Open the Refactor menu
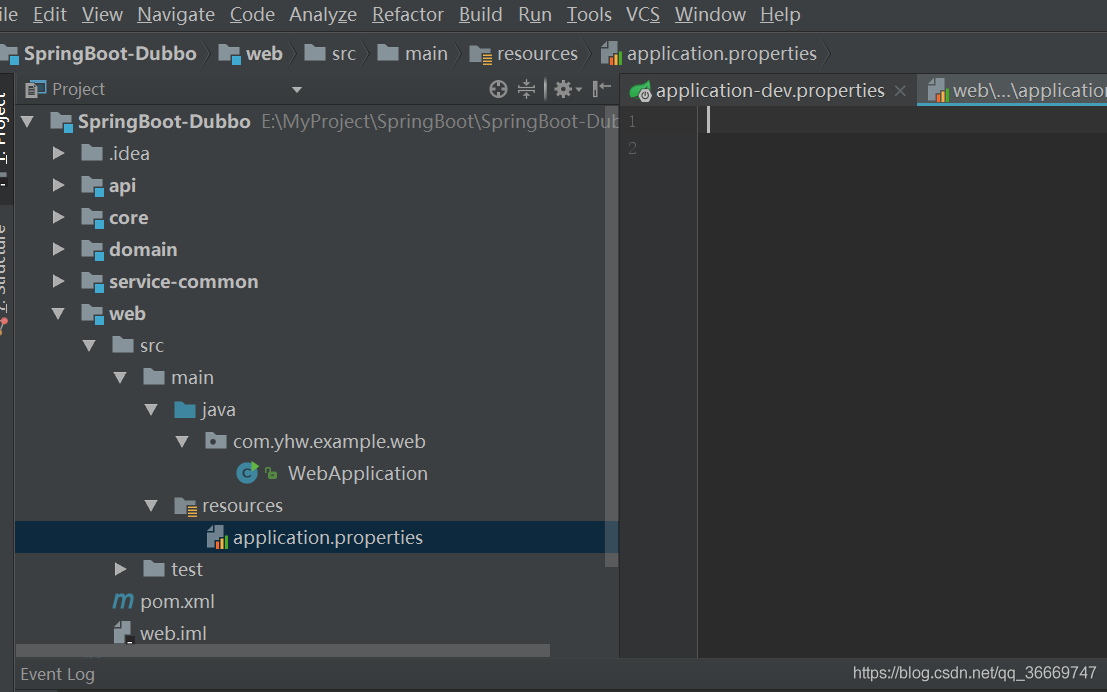This screenshot has width=1107, height=692. pos(407,14)
